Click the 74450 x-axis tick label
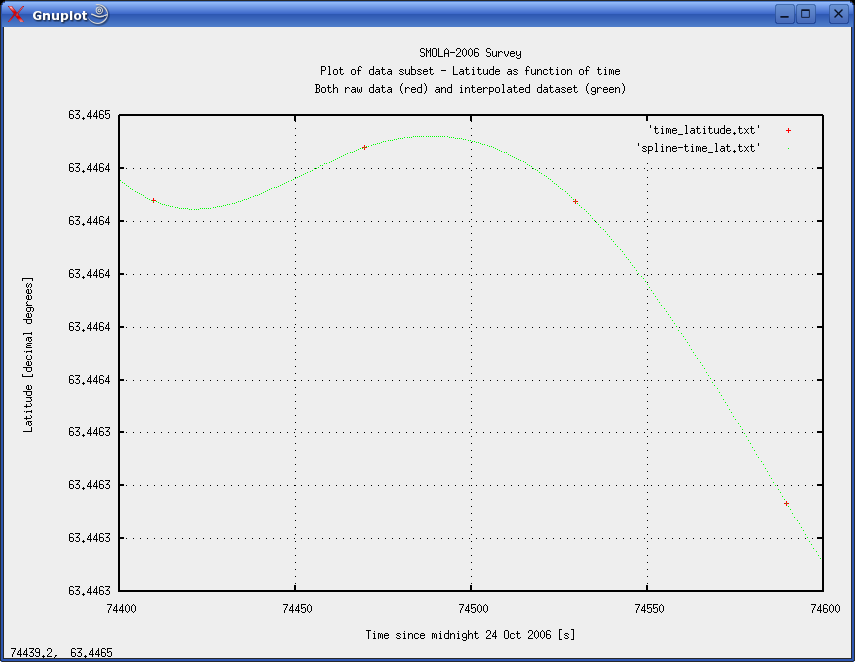Viewport: 855px width, 662px height. tap(295, 607)
